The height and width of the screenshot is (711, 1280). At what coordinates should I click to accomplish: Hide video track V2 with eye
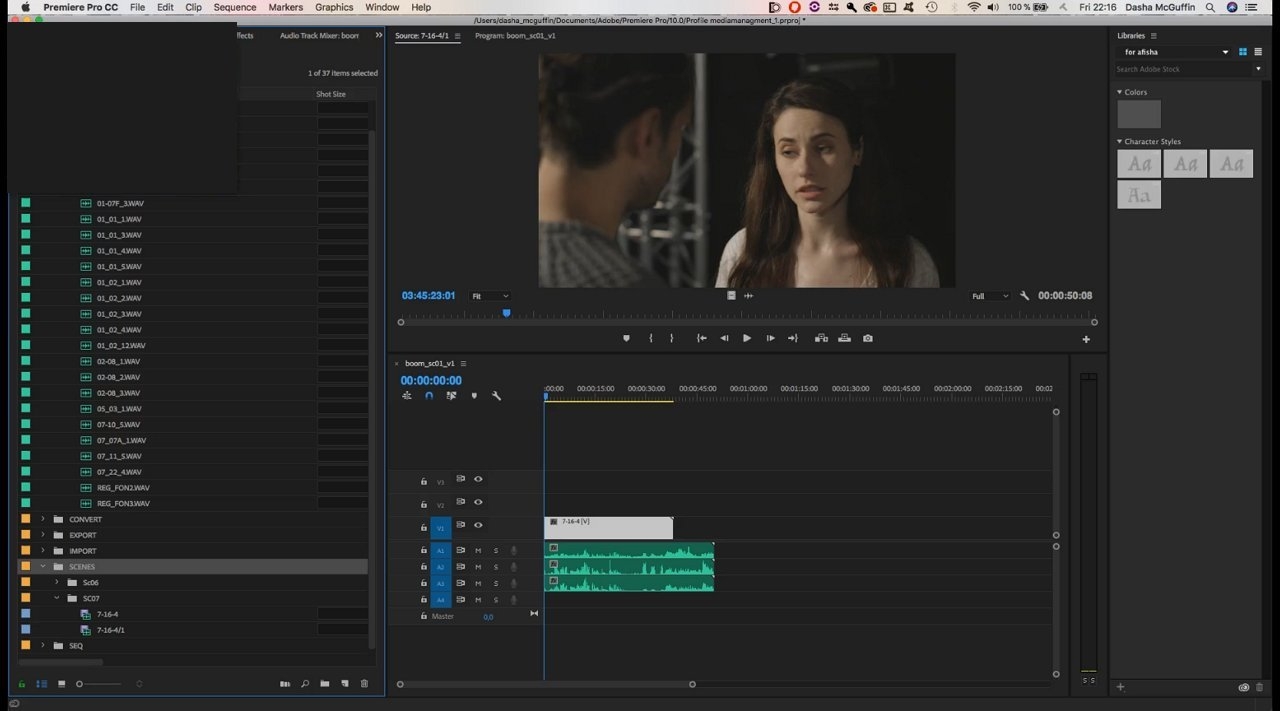[x=478, y=502]
